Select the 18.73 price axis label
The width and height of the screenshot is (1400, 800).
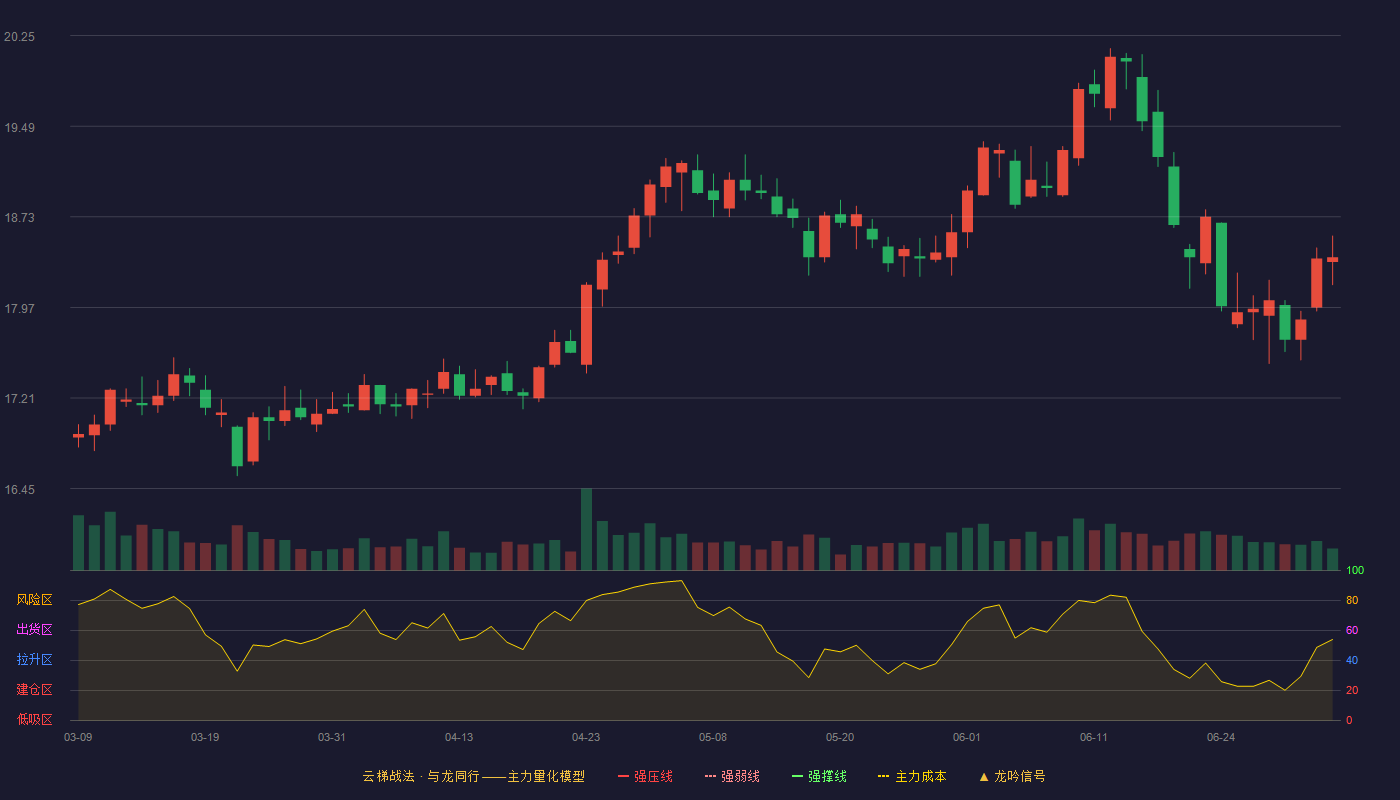tap(19, 217)
